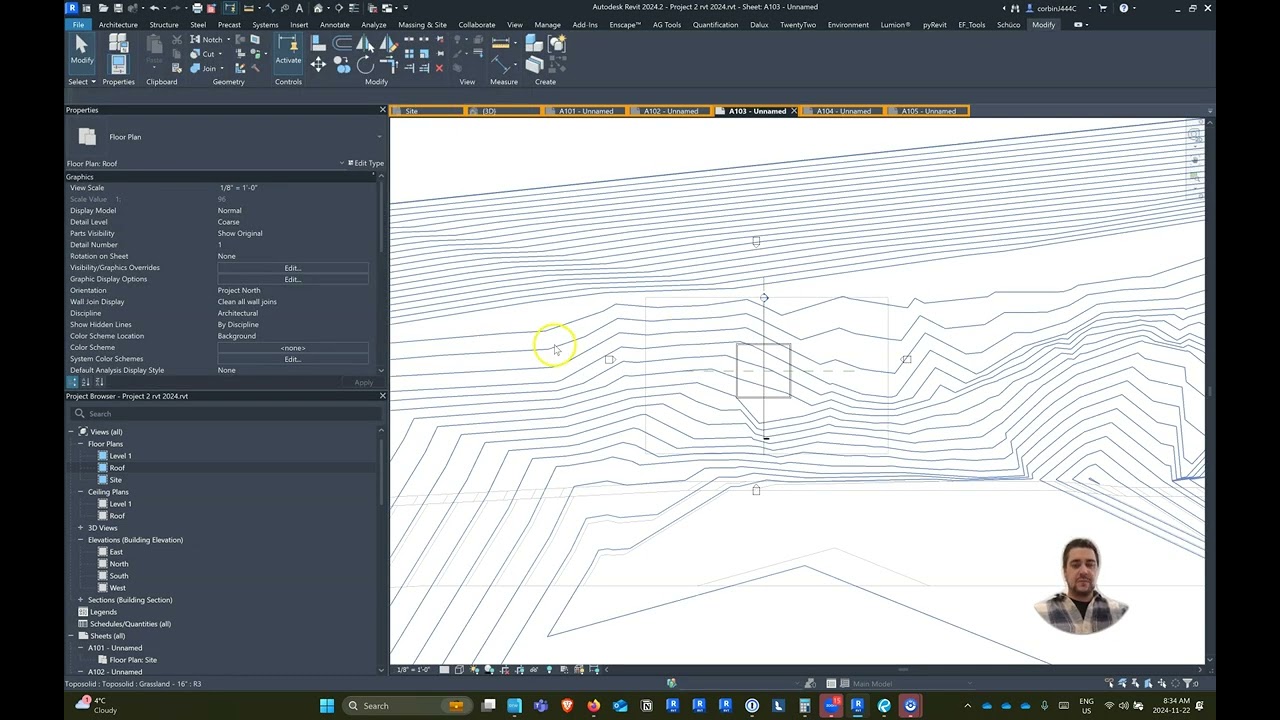Viewport: 1280px width, 720px height.
Task: Expand the 3D Views tree node
Action: (81, 528)
